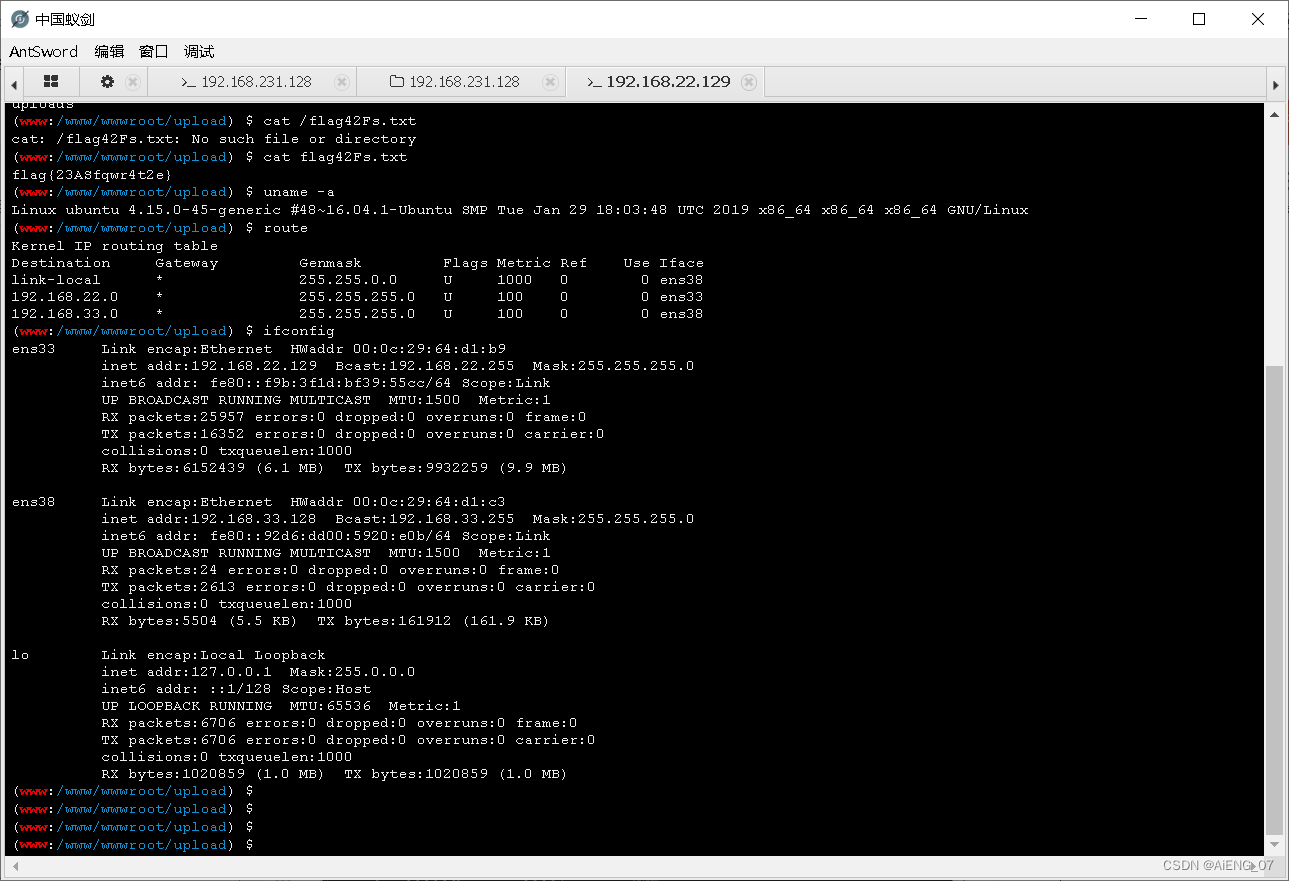
Task: Click the 192.168.22.0 routing destination
Action: click(64, 297)
